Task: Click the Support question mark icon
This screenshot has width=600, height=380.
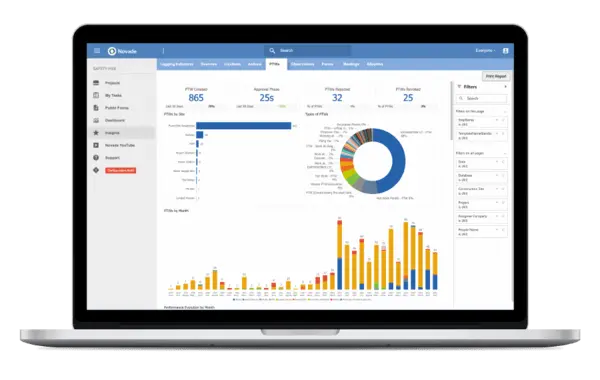Action: [96, 158]
